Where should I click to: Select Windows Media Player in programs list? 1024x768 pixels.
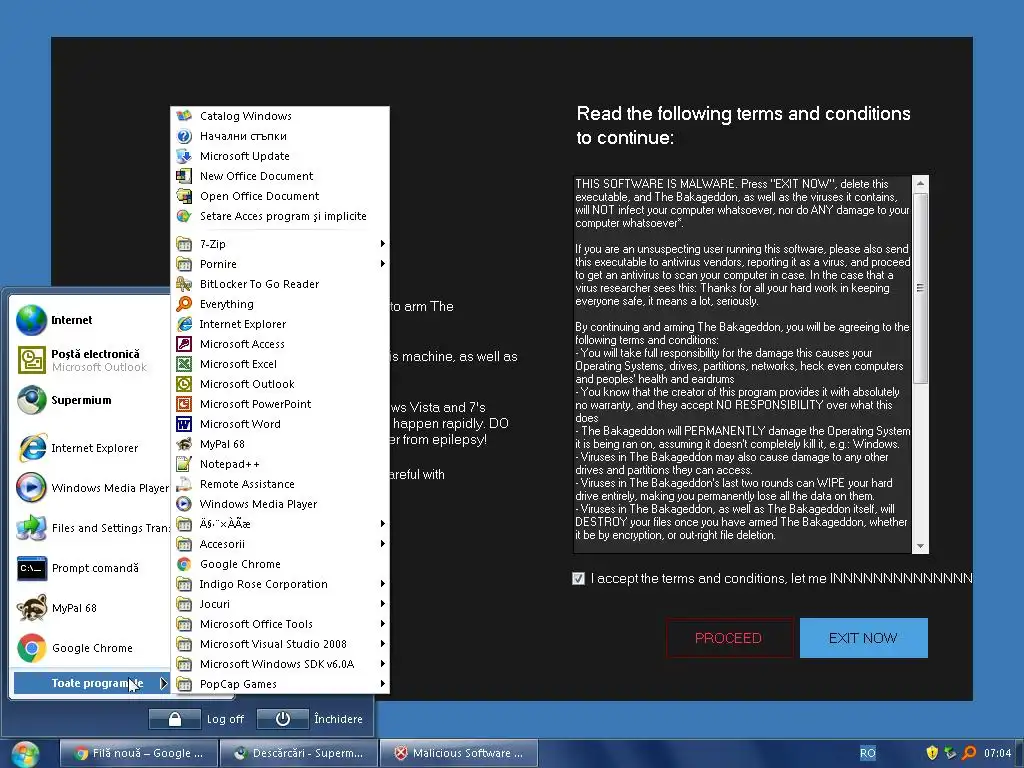[281, 504]
